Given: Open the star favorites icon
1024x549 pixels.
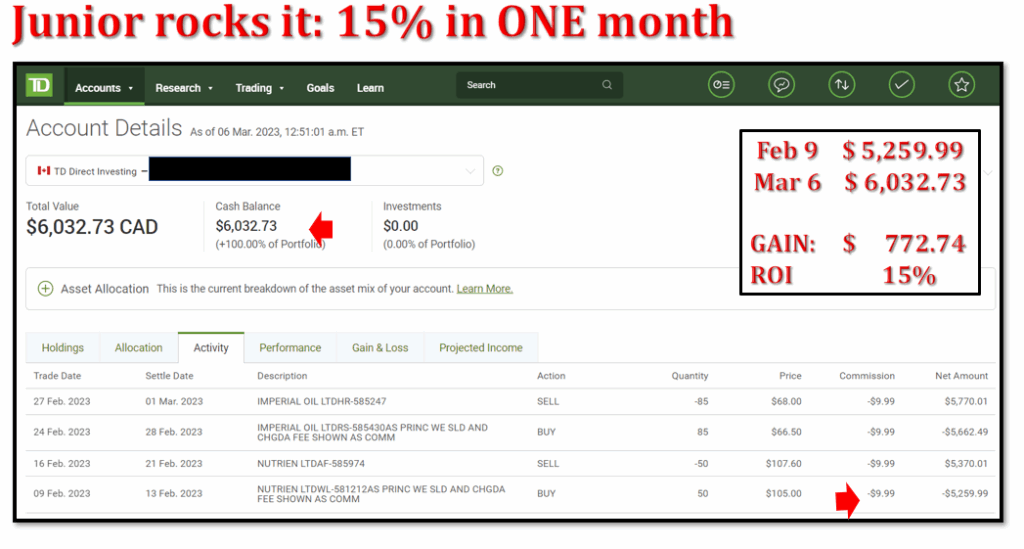Looking at the screenshot, I should [962, 86].
